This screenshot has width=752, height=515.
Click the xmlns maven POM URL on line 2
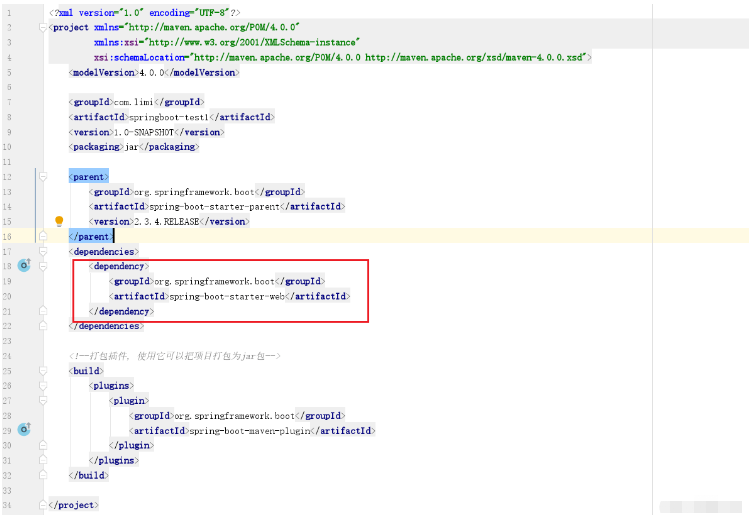(213, 27)
